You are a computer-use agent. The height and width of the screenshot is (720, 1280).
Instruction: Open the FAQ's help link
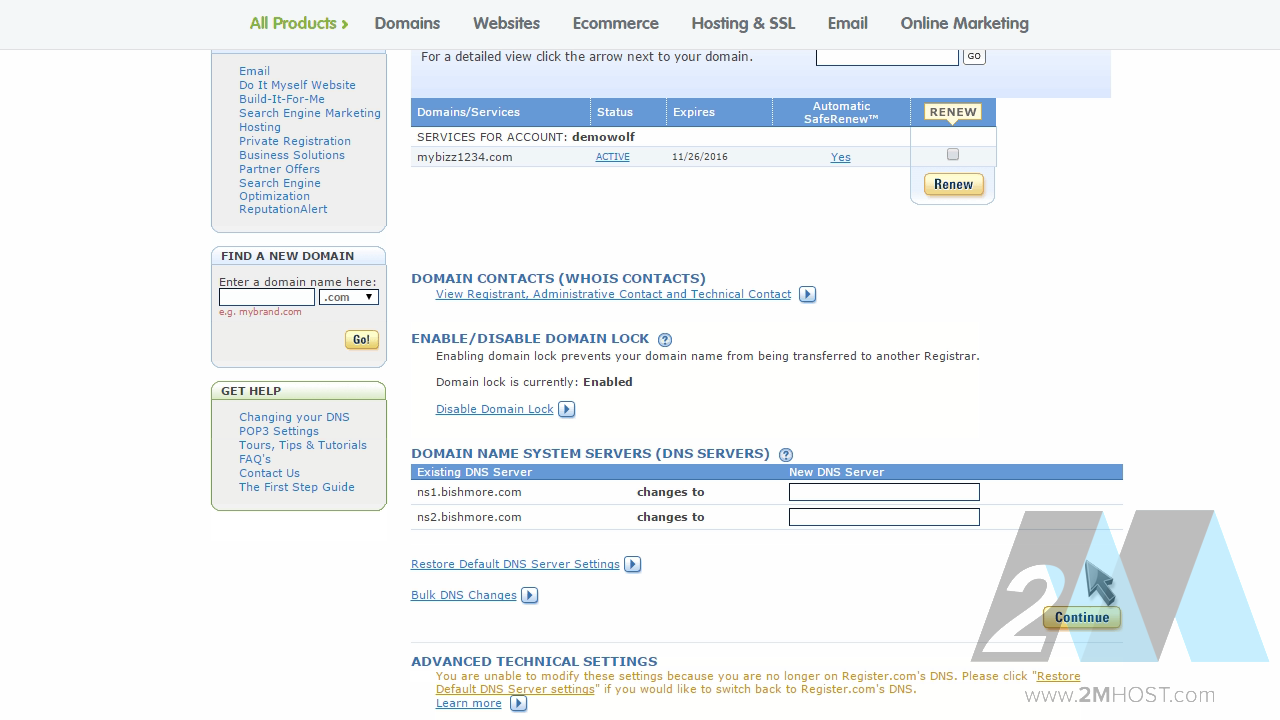coord(255,459)
